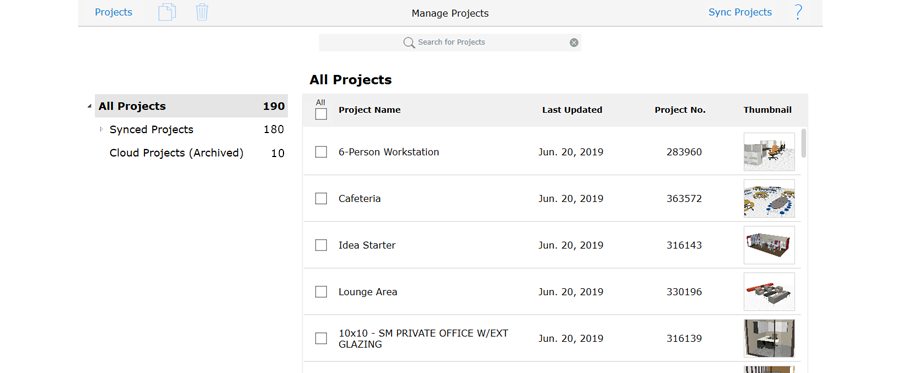
Task: Click the 180 count beside Synced Projects
Action: pos(274,130)
